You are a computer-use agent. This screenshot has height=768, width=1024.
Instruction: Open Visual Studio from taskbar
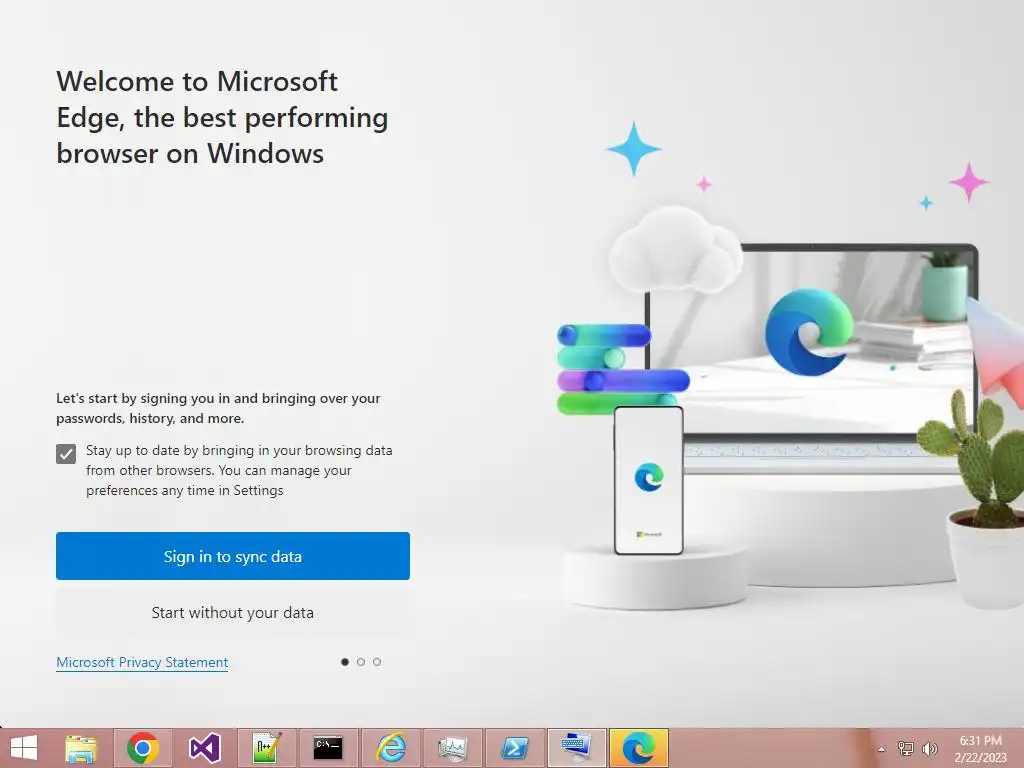tap(204, 748)
